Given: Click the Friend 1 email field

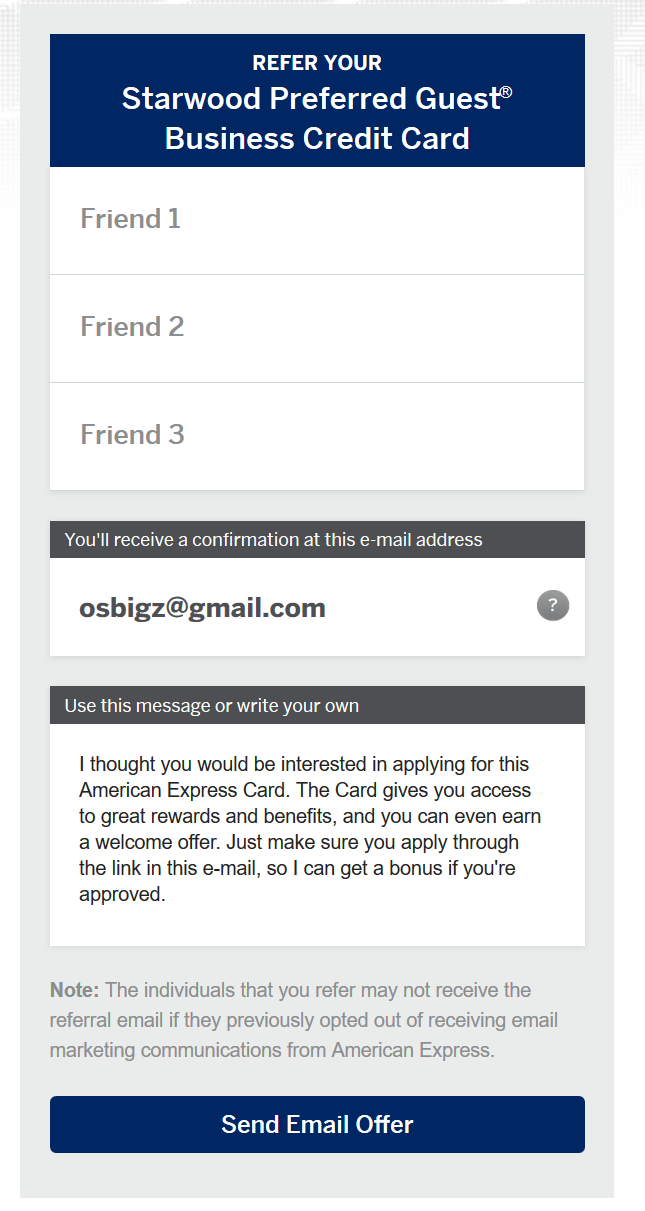Looking at the screenshot, I should pos(316,220).
